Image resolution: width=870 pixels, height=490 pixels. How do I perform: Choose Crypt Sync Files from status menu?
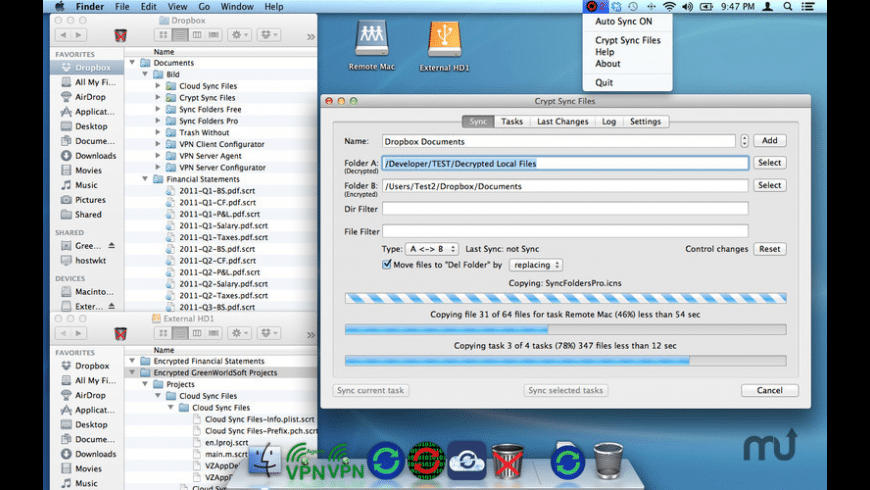(x=628, y=40)
